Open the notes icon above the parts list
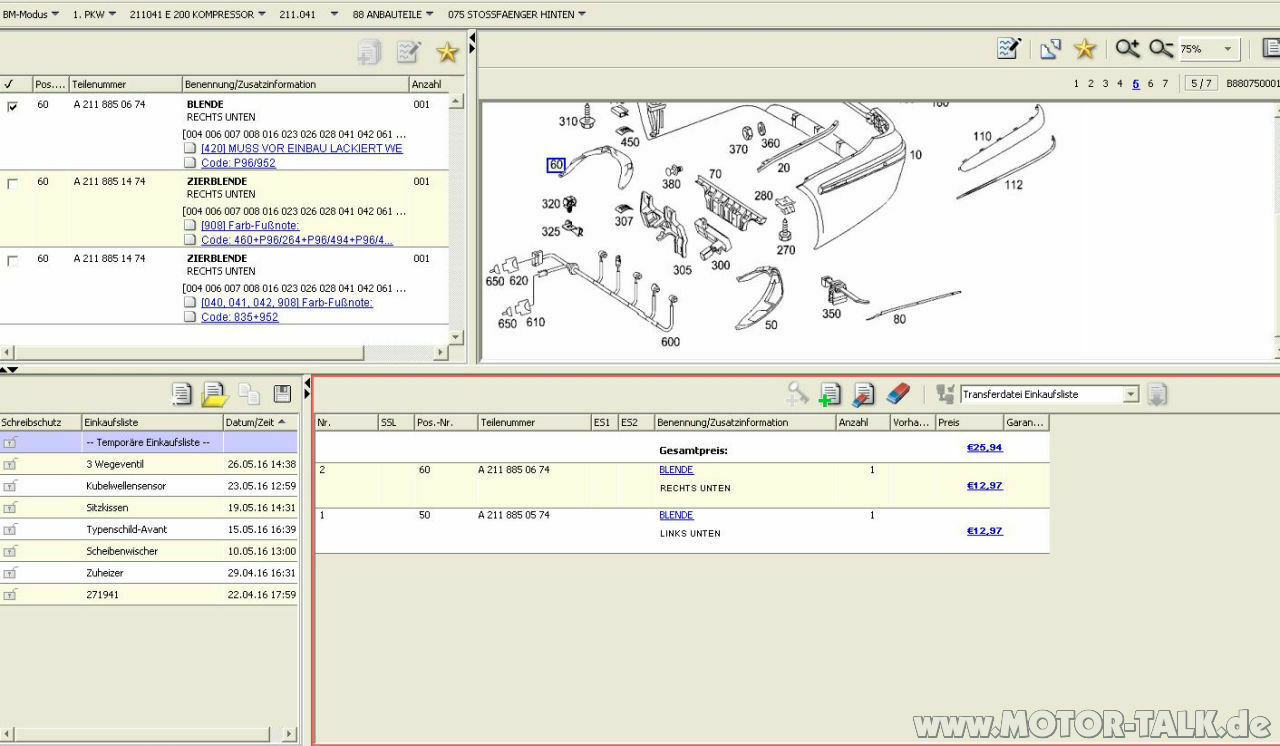Image resolution: width=1280 pixels, height=746 pixels. point(408,52)
